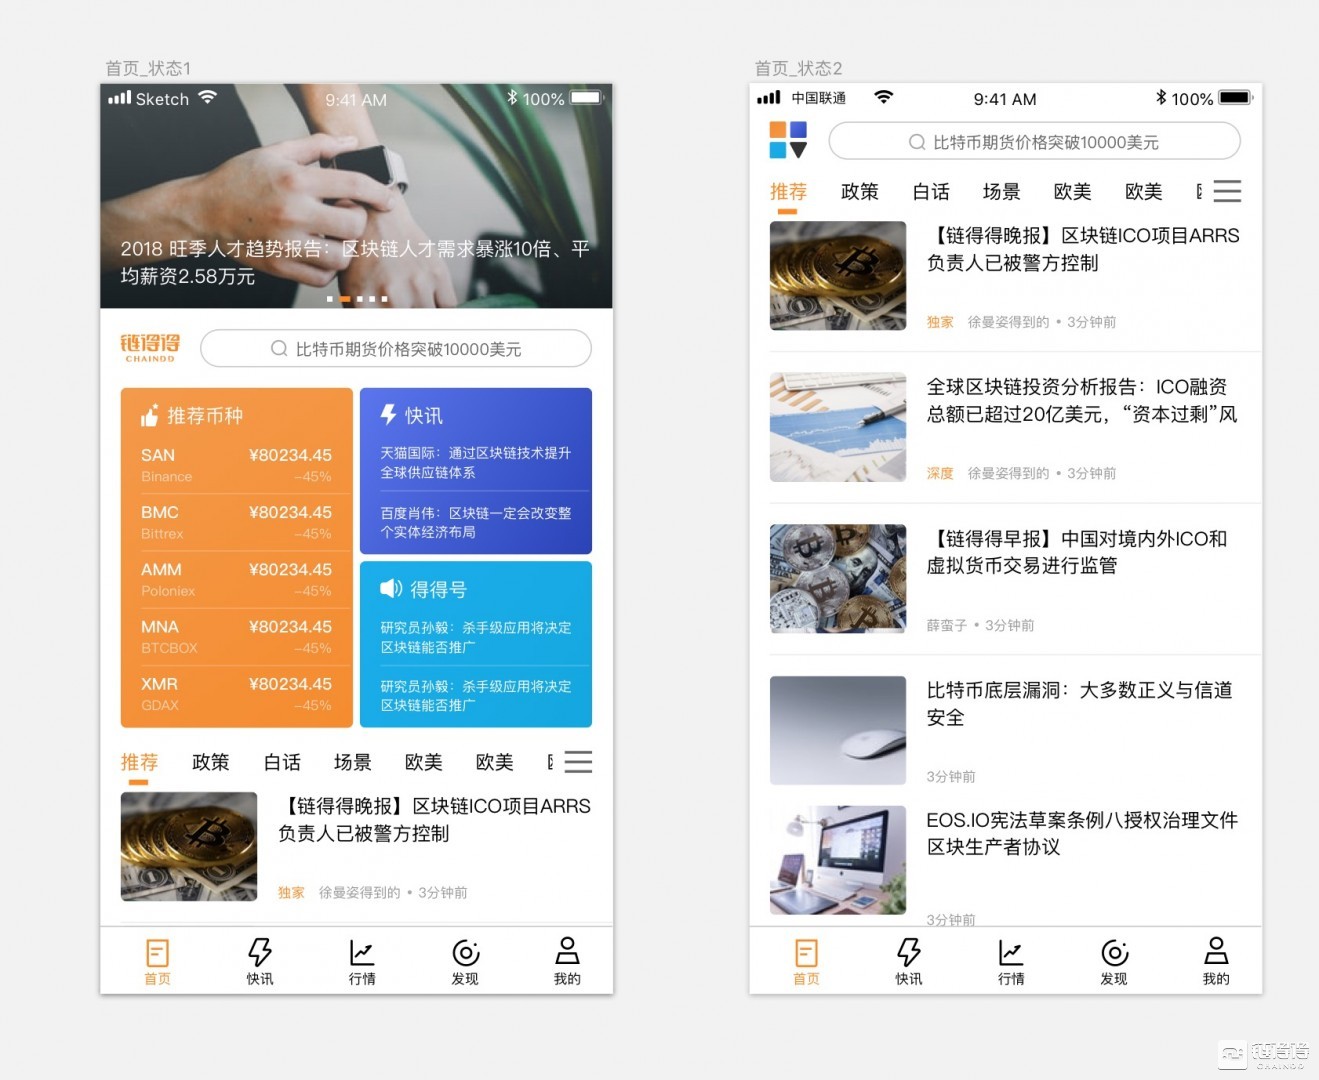Tap the 链得得 CHAINDD logo
Screen dimensions: 1319x1080
[149, 347]
